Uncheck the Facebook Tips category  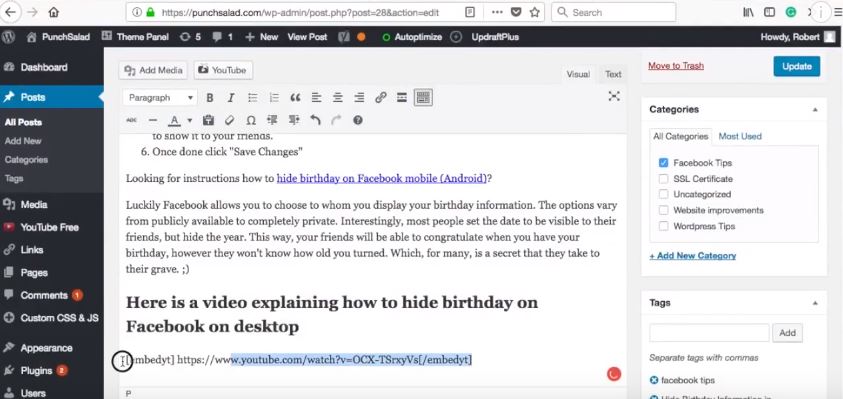663,162
